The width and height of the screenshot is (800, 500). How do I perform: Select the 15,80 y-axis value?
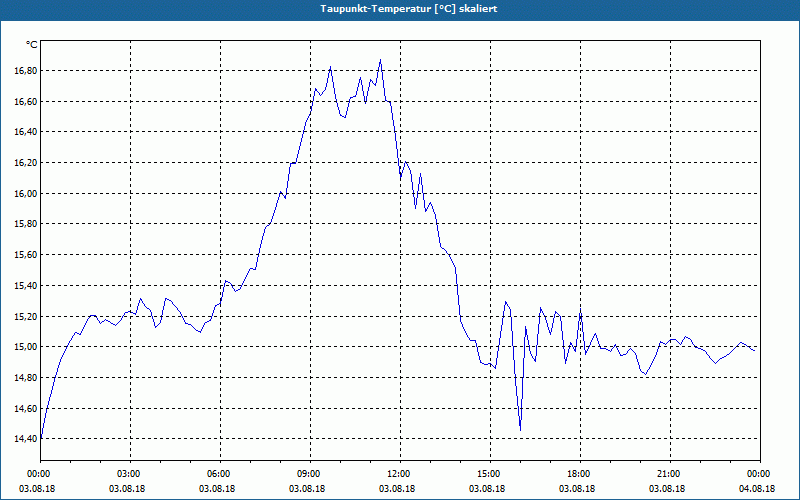pos(26,224)
